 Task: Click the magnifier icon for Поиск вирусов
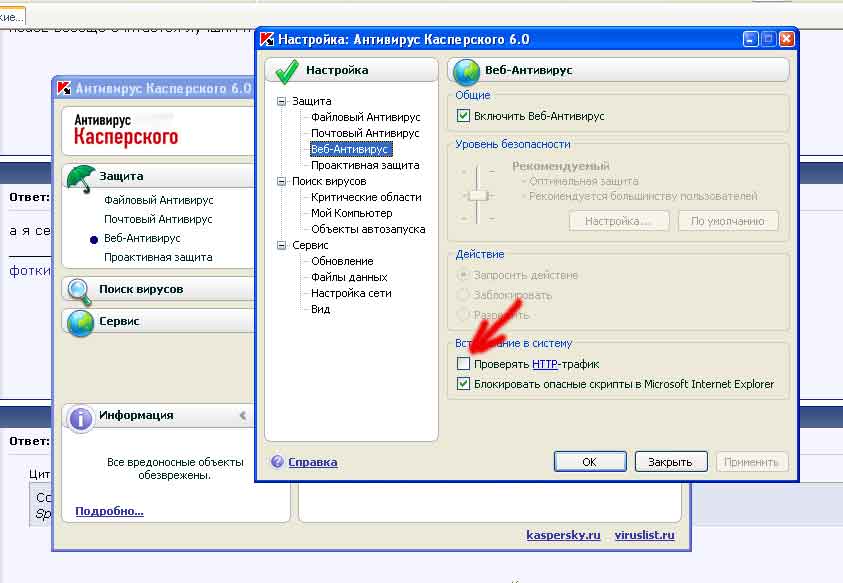(x=80, y=291)
